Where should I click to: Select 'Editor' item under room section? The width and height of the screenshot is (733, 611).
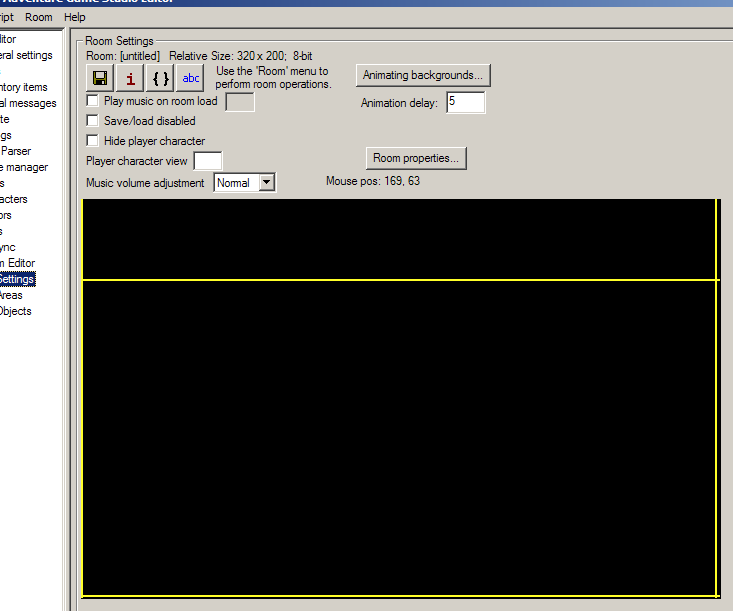coord(18,263)
